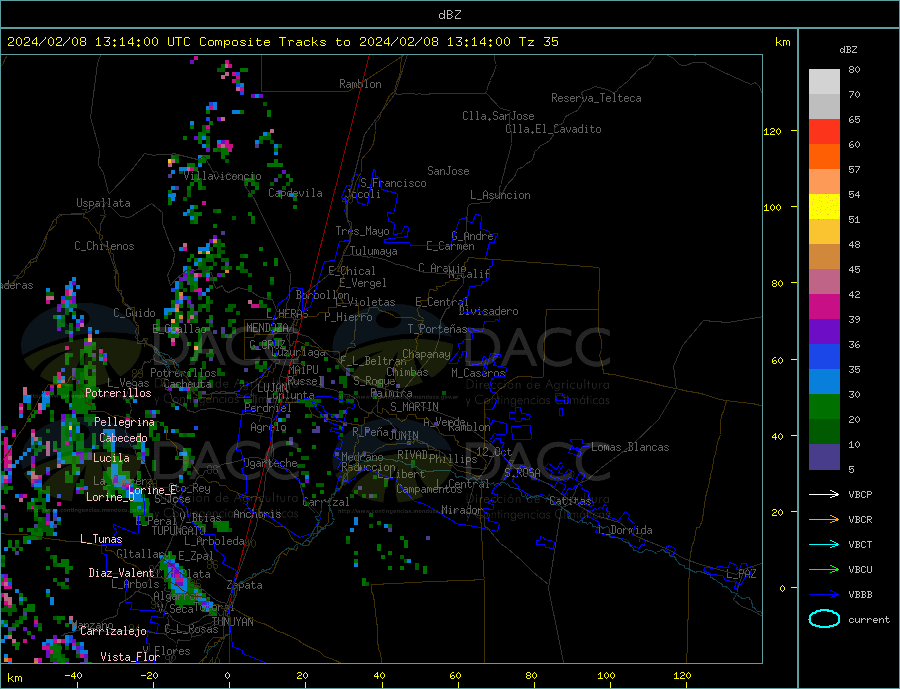Click the pink Lucila label
Image resolution: width=900 pixels, height=689 pixels.
tap(111, 458)
